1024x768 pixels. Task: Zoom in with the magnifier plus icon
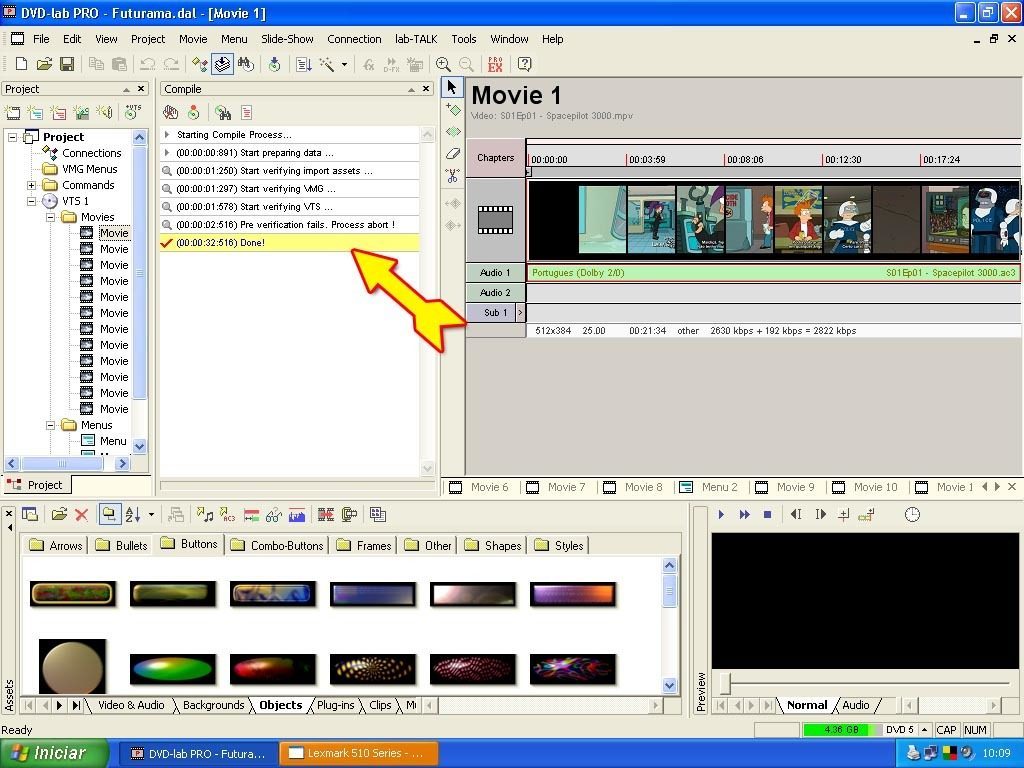443,64
